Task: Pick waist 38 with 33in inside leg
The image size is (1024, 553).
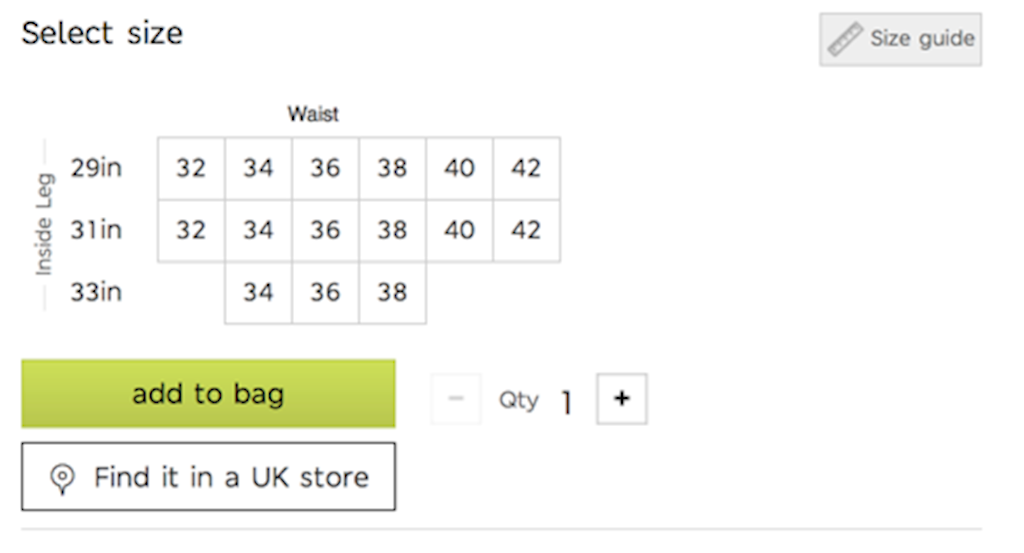Action: click(x=392, y=292)
